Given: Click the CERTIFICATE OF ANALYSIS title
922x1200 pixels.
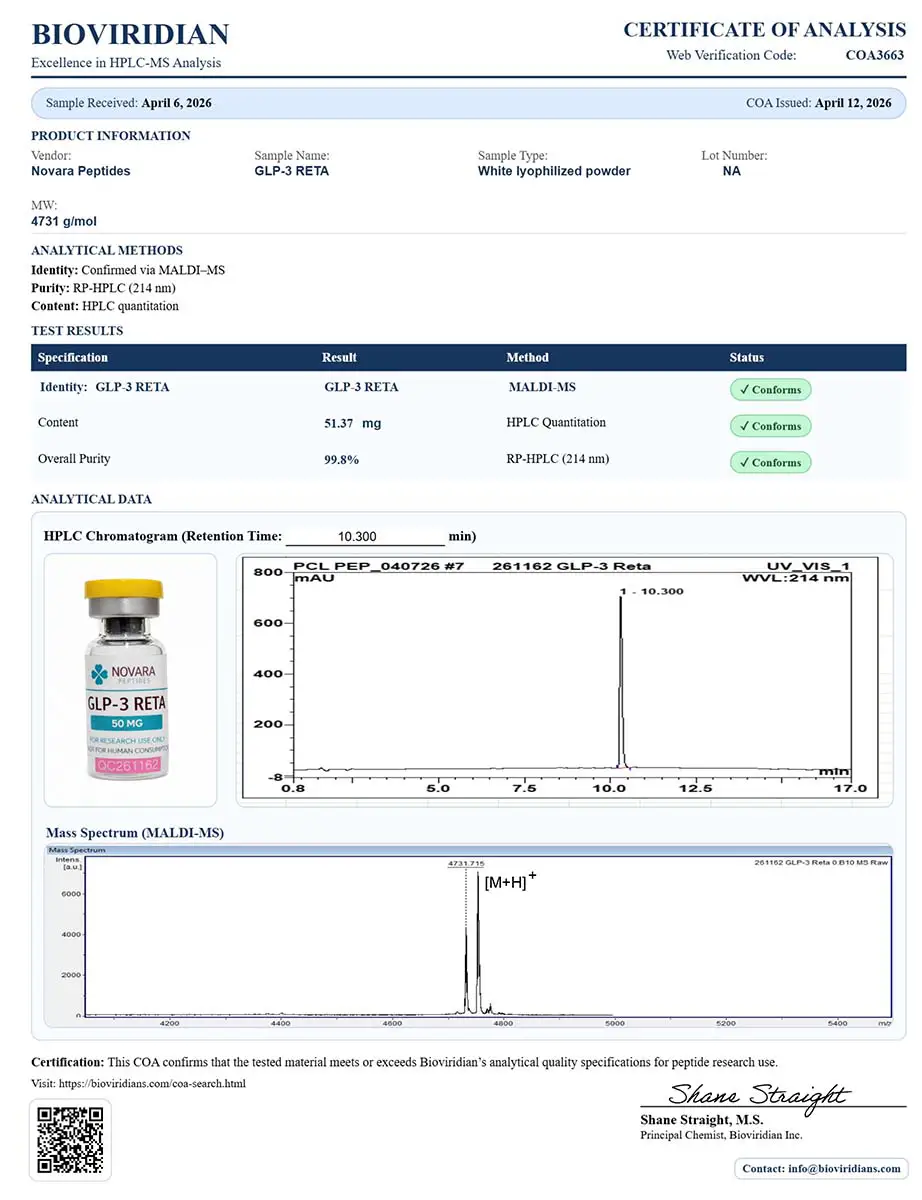Looking at the screenshot, I should point(765,30).
